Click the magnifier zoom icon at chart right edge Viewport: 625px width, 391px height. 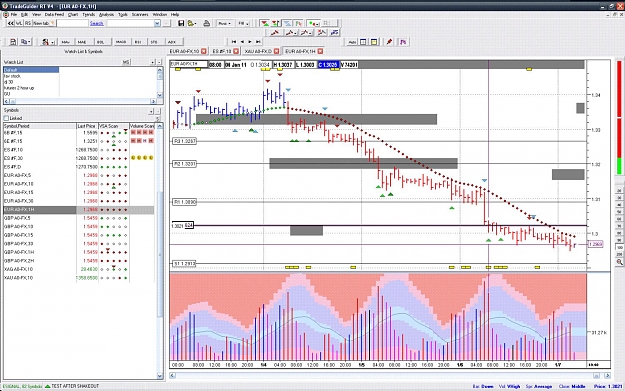click(619, 262)
